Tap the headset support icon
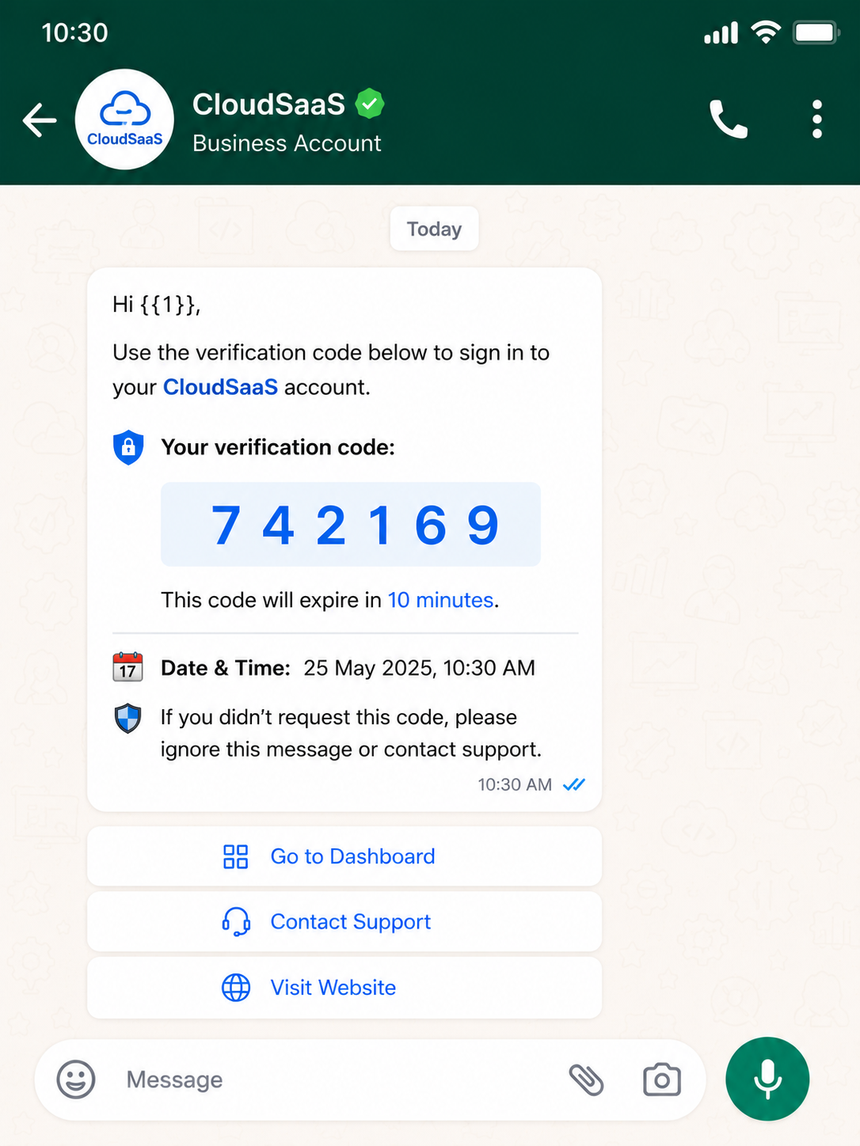Image resolution: width=860 pixels, height=1146 pixels. 236,922
